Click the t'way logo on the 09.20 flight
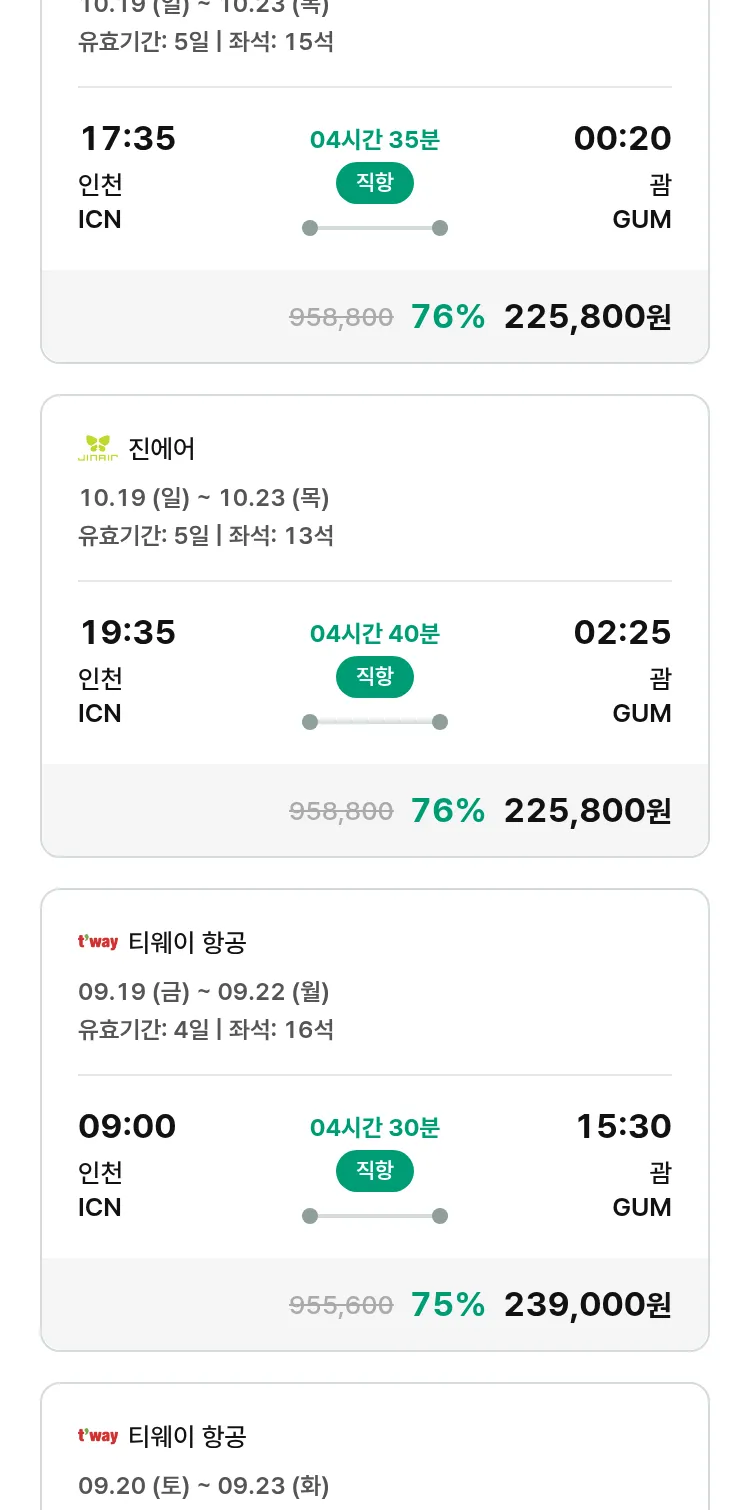 point(98,1436)
